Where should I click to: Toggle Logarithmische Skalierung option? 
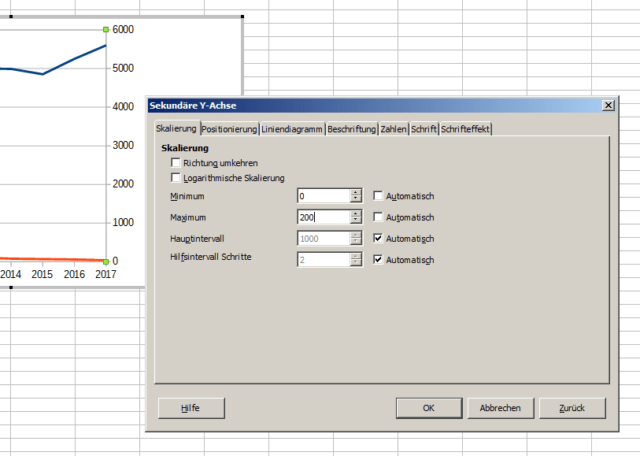(x=177, y=177)
